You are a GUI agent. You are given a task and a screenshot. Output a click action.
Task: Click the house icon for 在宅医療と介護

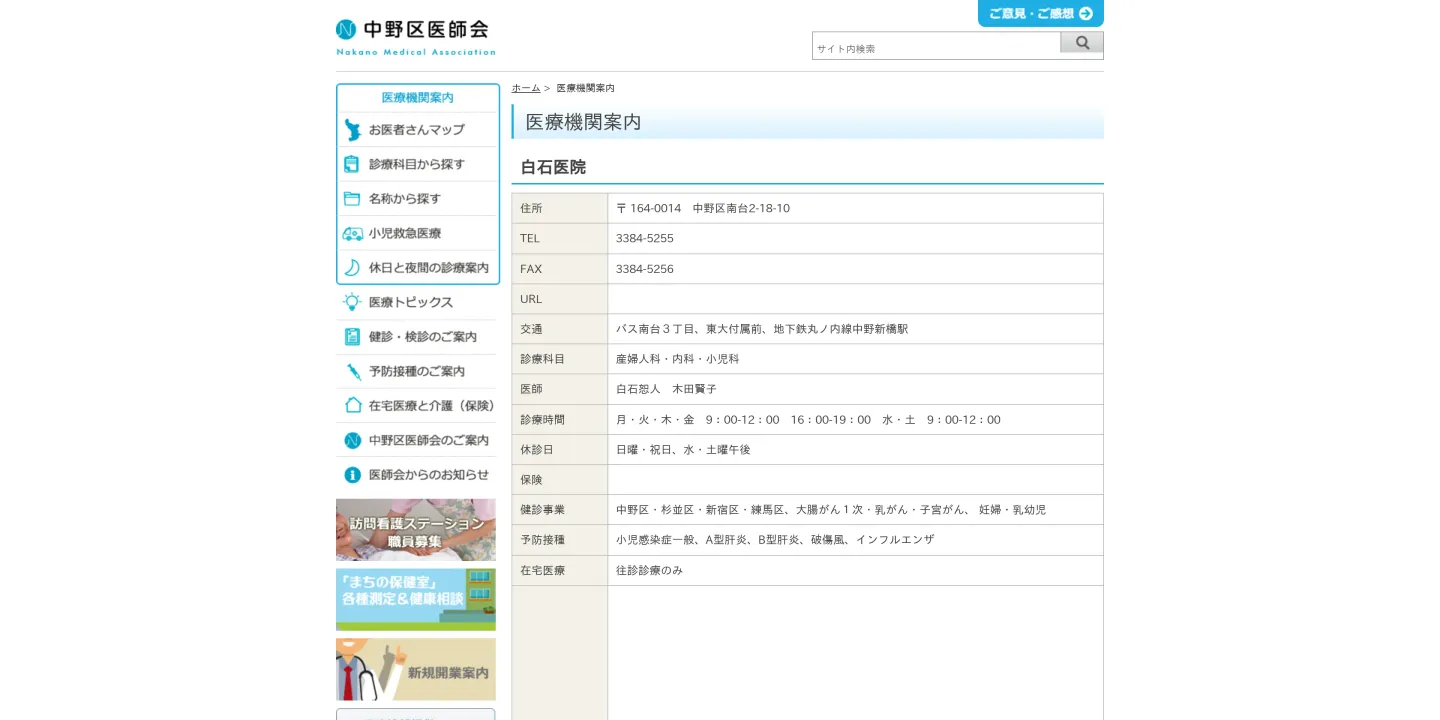coord(353,405)
